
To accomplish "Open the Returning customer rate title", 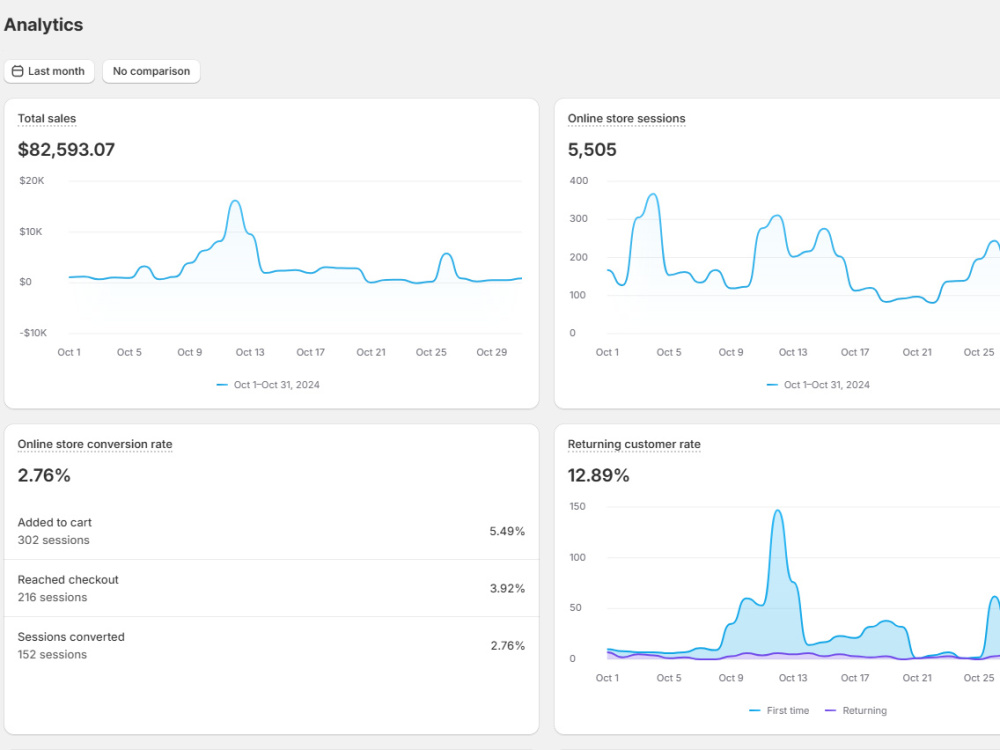I will coord(634,445).
